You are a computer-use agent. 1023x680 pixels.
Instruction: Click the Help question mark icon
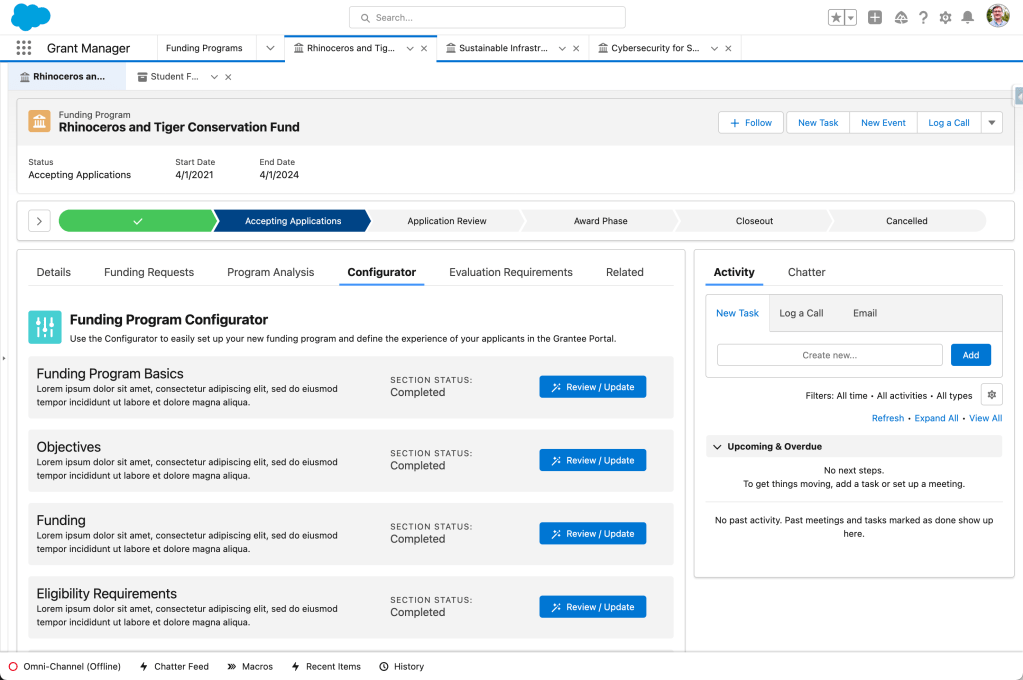(x=923, y=18)
